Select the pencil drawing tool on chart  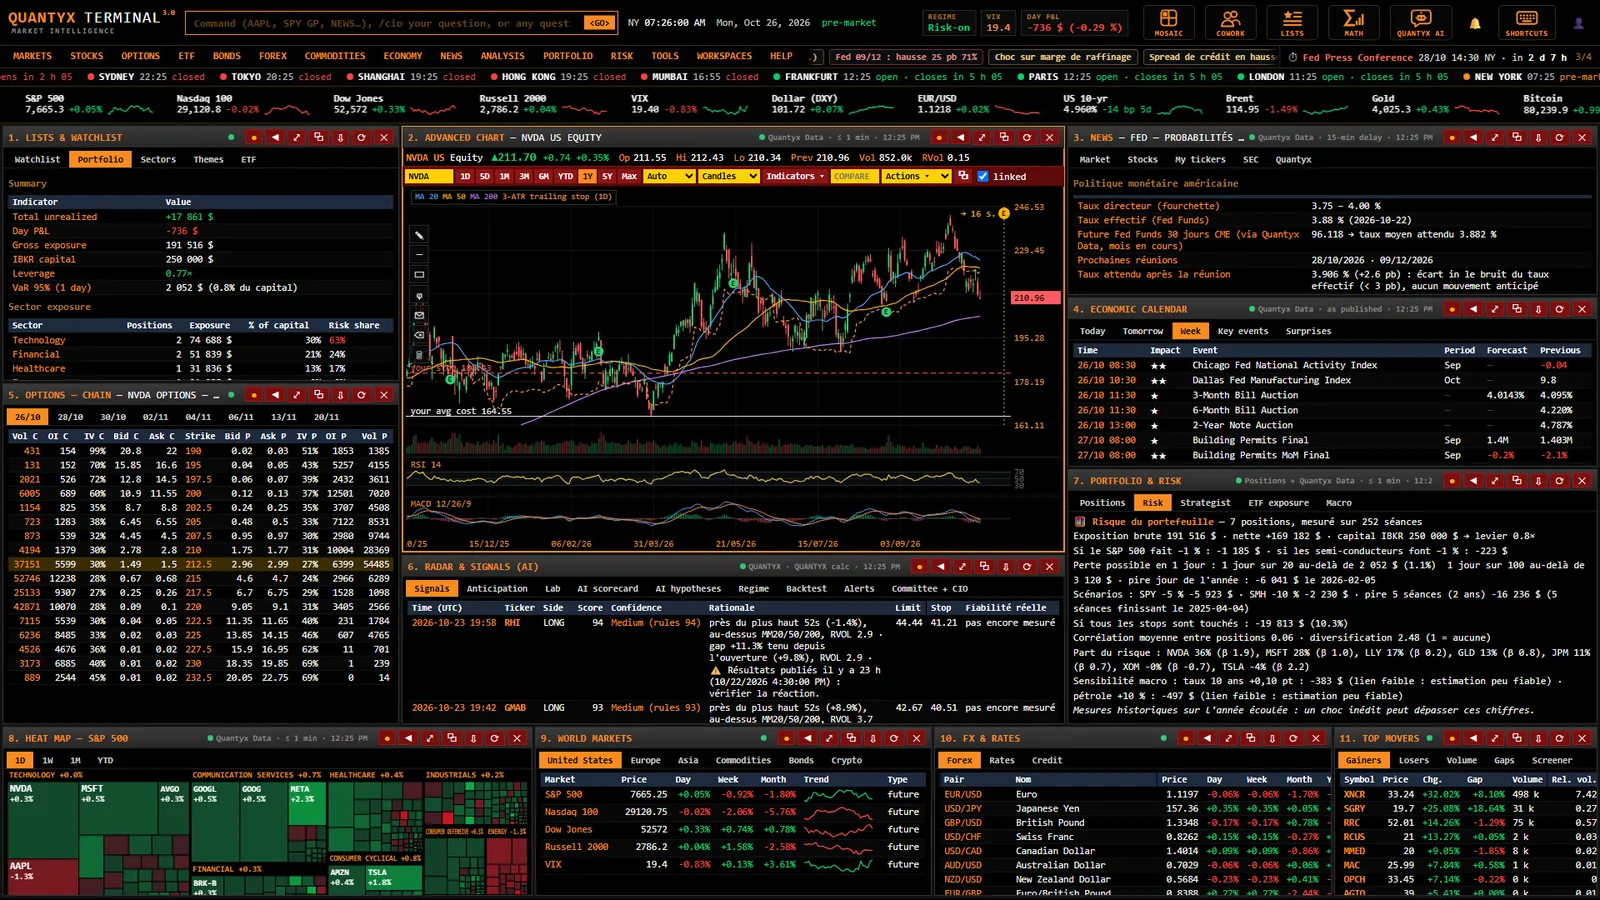coord(419,235)
